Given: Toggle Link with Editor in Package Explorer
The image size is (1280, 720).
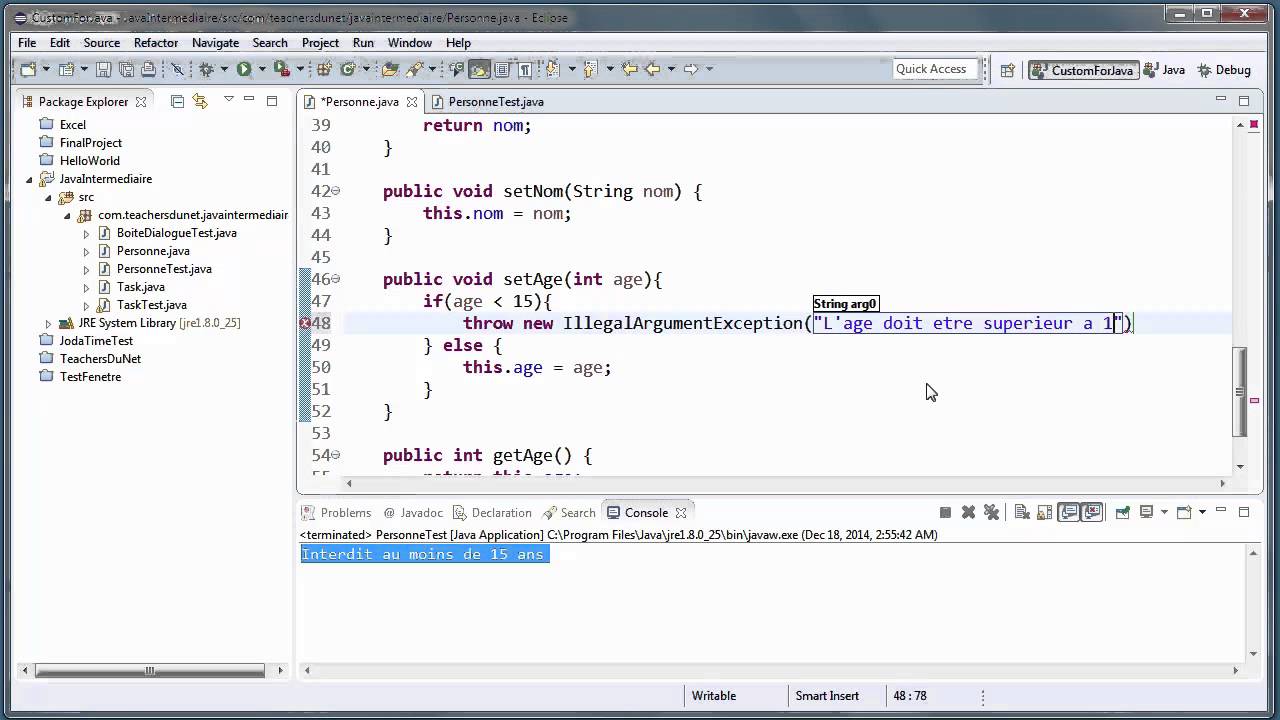Looking at the screenshot, I should [200, 101].
